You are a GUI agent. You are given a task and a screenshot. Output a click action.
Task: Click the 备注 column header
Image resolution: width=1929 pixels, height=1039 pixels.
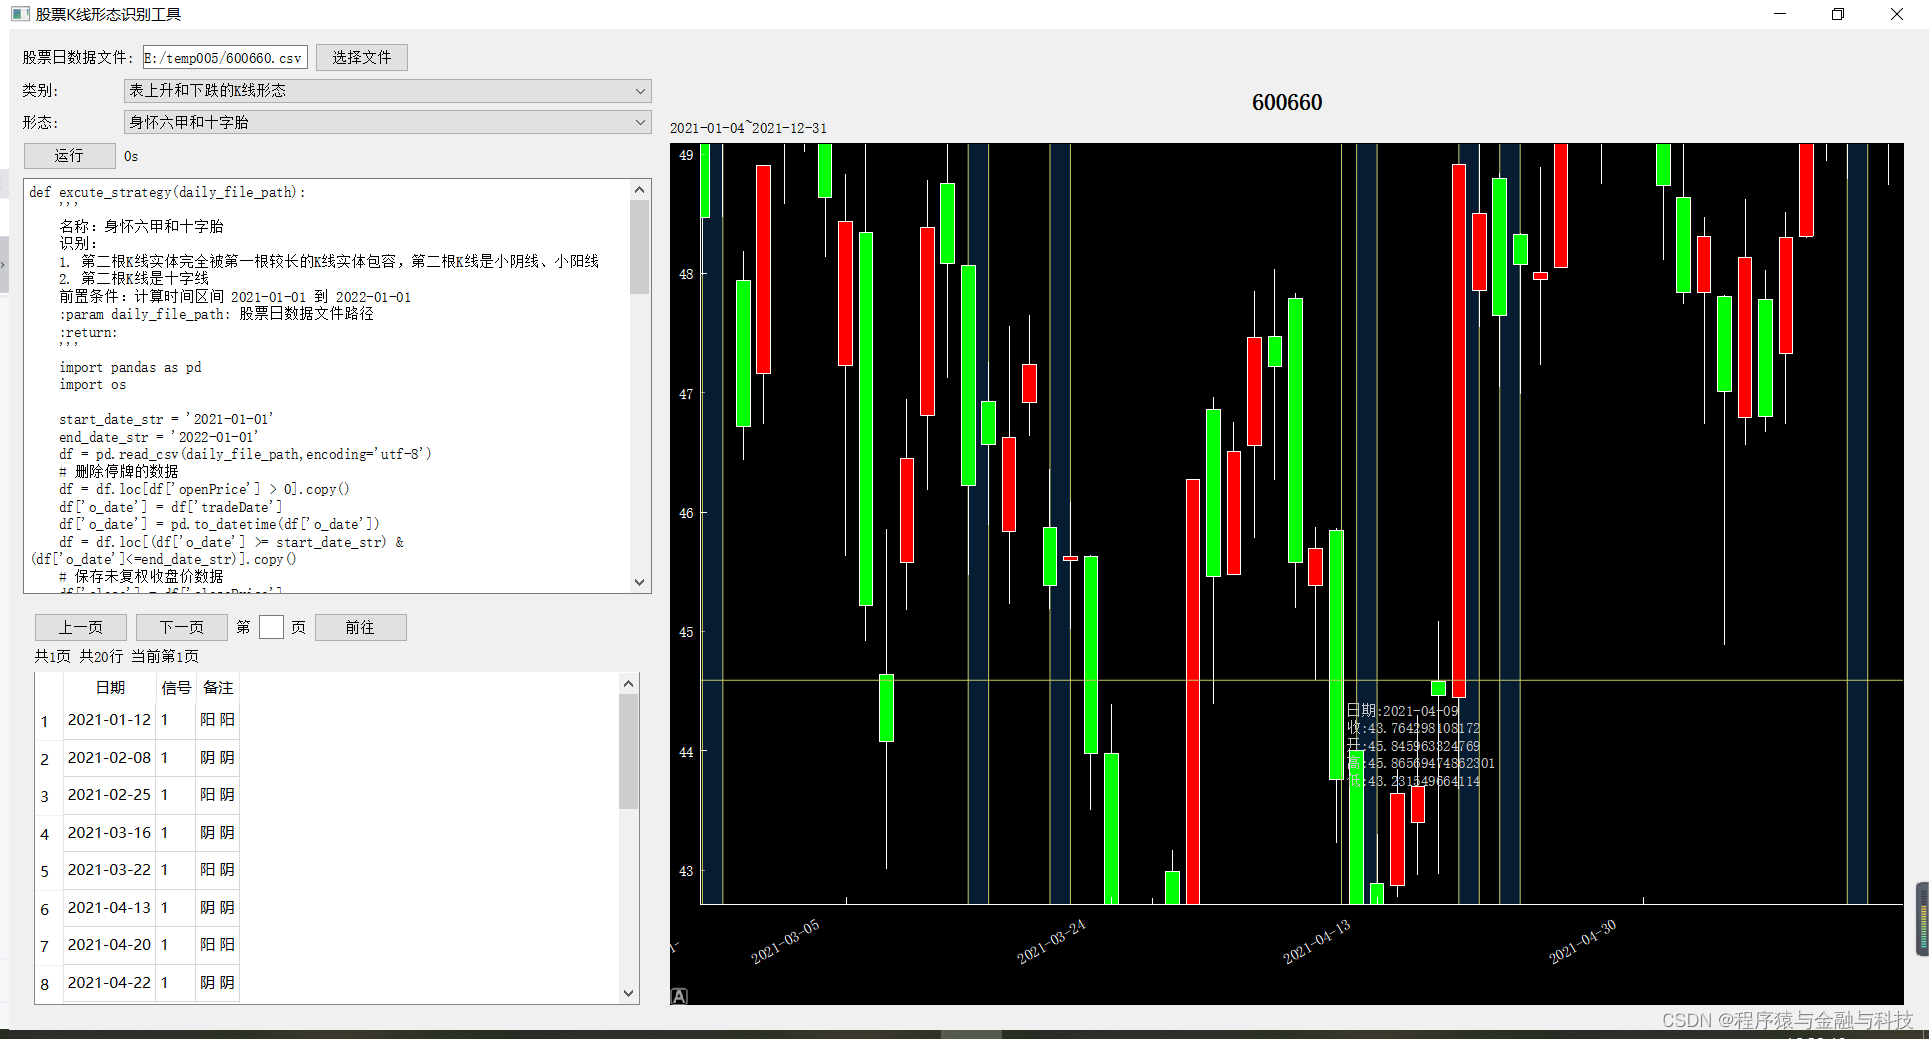click(x=218, y=688)
